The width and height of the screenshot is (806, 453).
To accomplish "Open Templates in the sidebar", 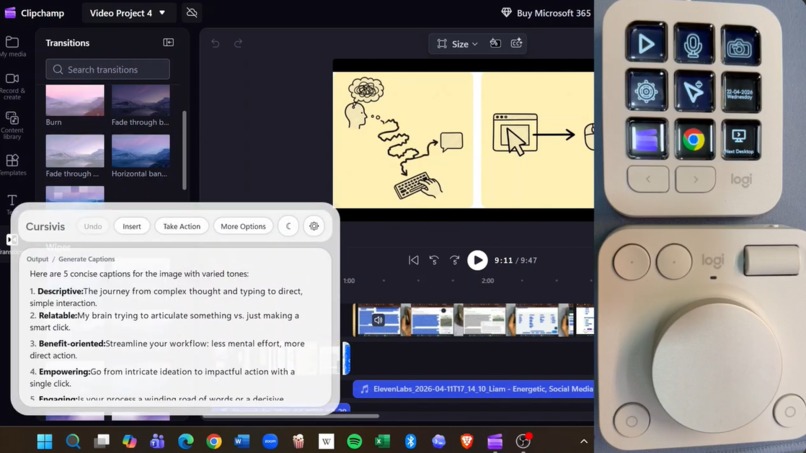I will (x=12, y=165).
